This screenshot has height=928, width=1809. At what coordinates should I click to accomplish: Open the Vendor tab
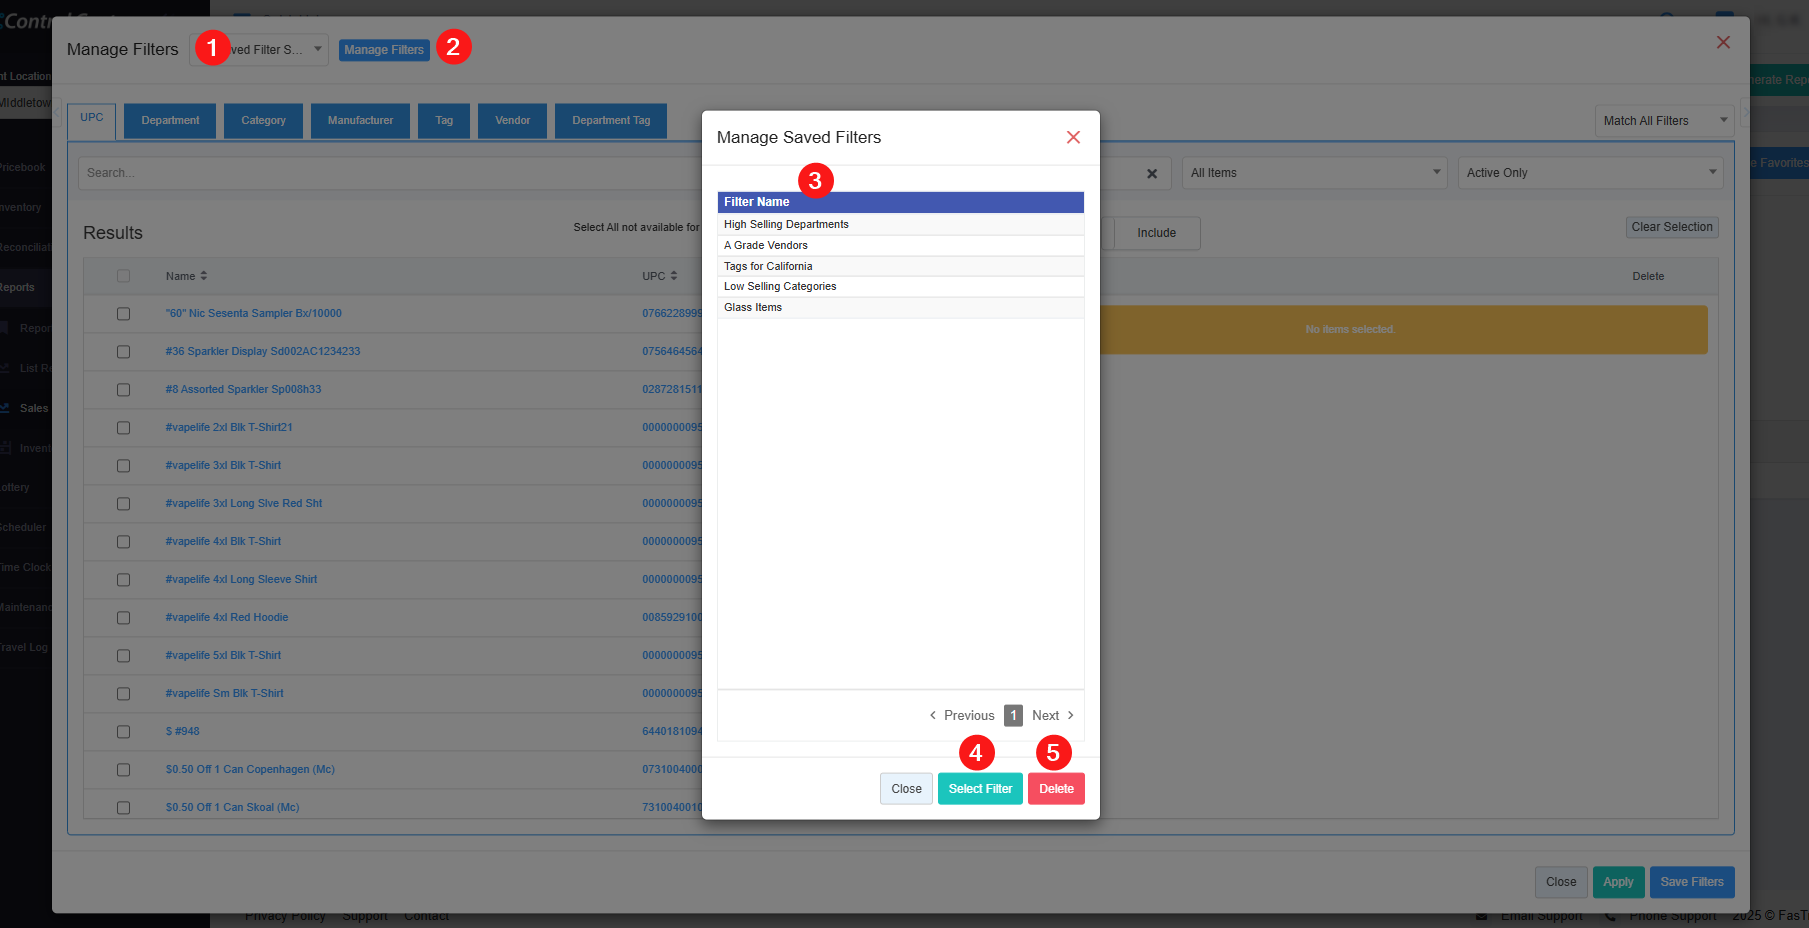coord(512,121)
